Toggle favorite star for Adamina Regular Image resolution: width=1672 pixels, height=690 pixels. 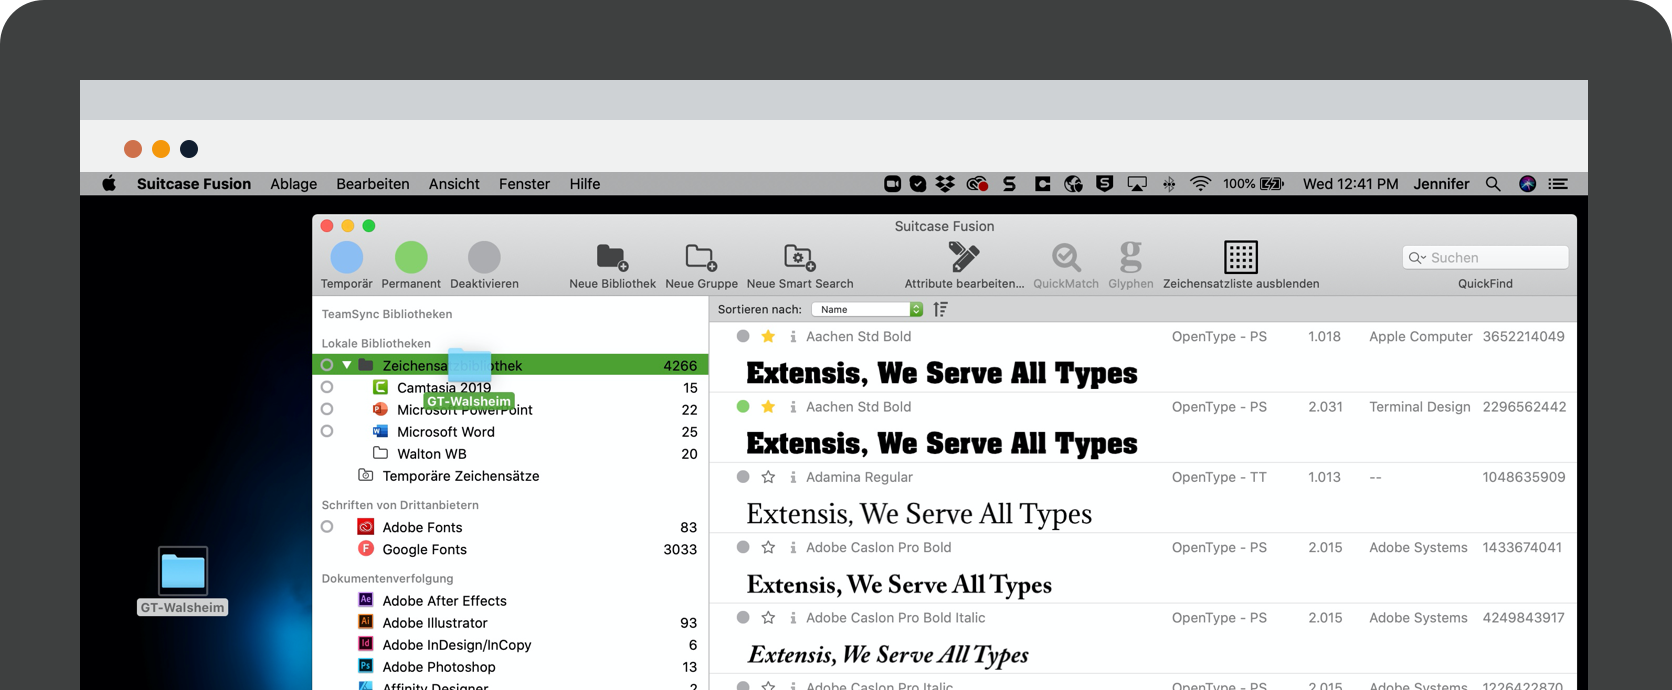[x=768, y=477]
